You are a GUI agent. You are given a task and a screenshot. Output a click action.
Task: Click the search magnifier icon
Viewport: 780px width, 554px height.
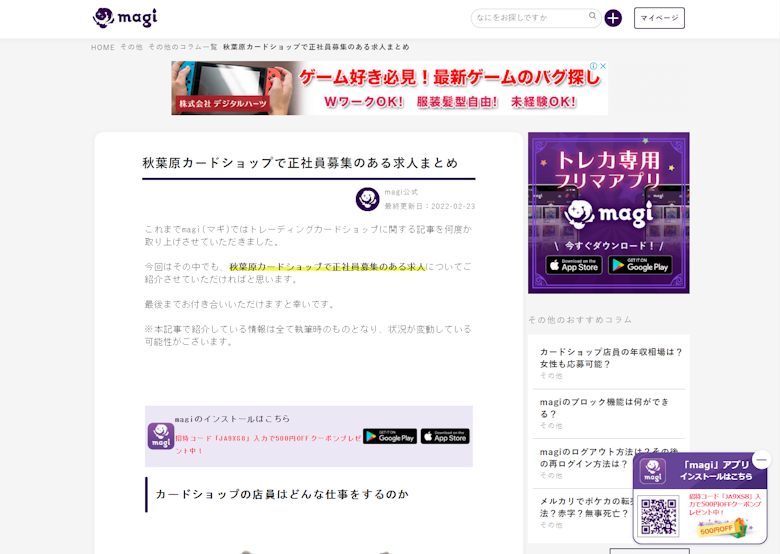[592, 17]
